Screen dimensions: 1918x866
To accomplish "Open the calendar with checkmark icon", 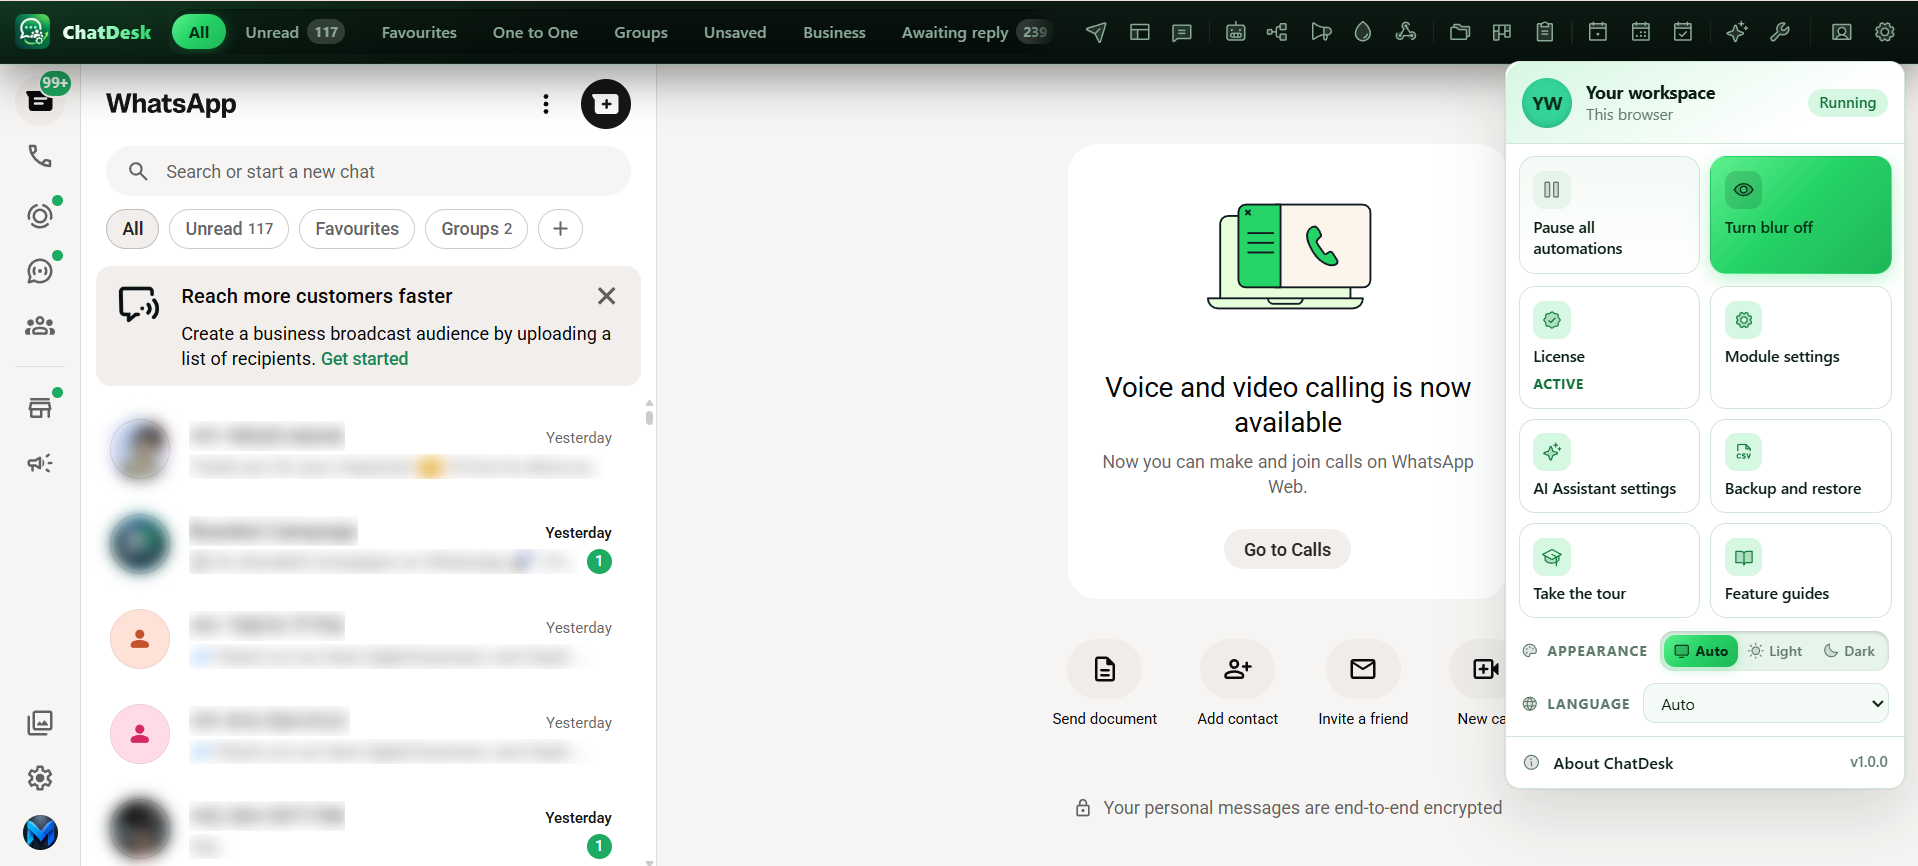I will coord(1683,32).
